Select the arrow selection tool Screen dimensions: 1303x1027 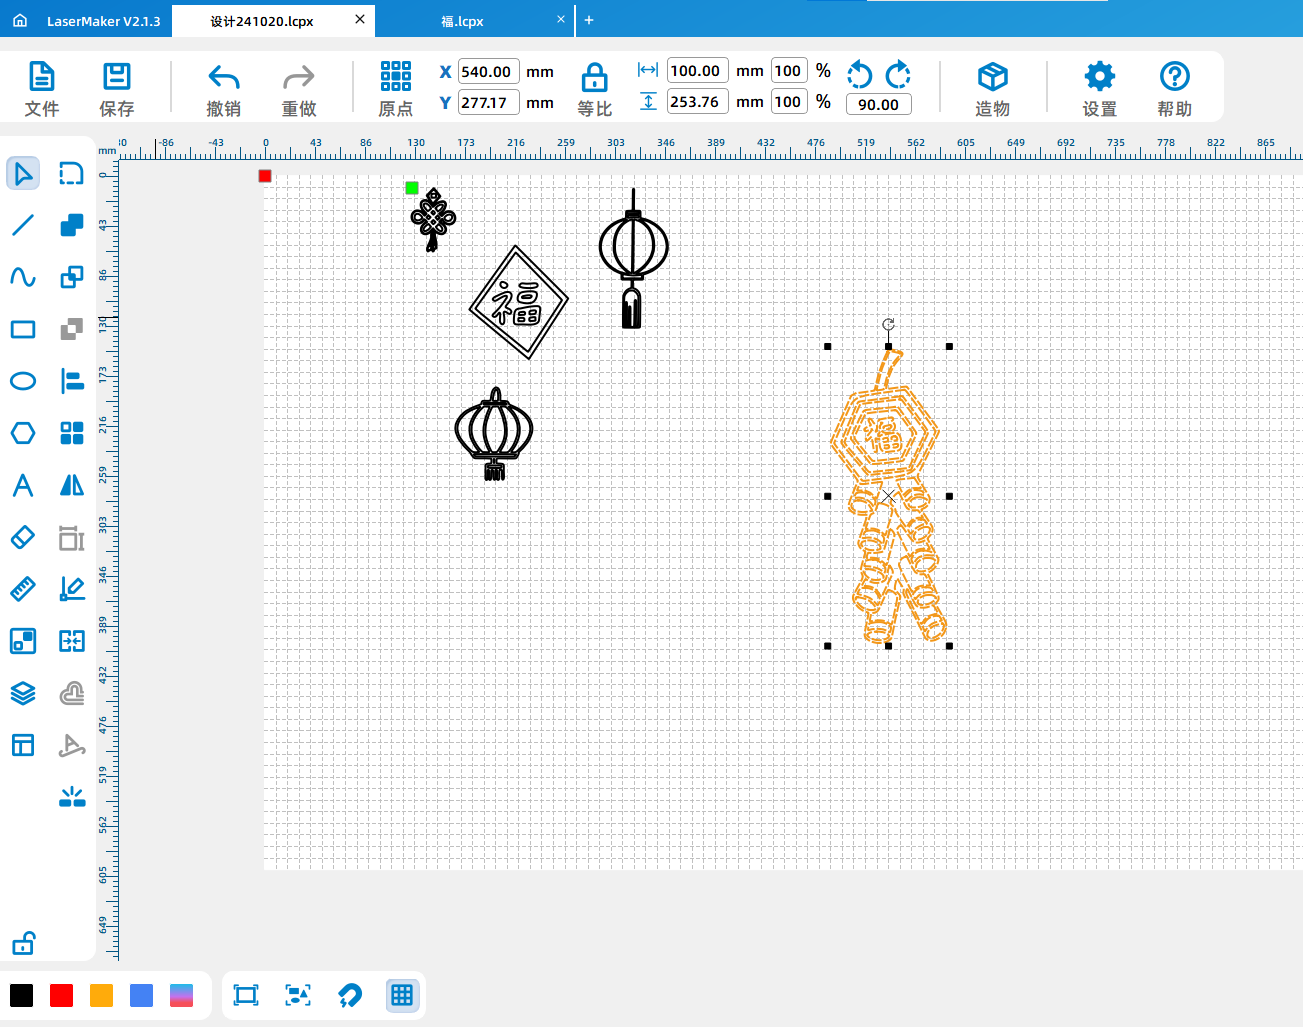pyautogui.click(x=23, y=174)
